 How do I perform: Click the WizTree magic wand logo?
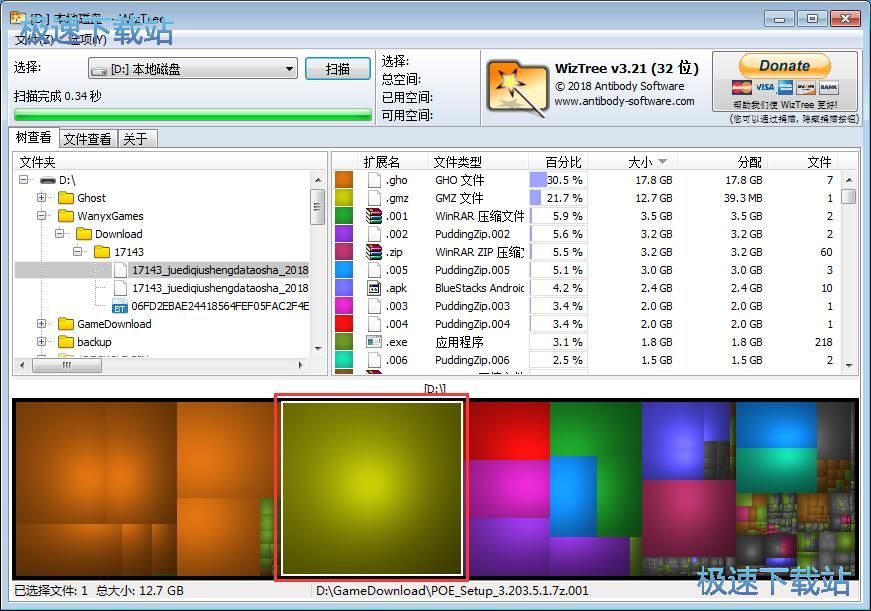click(x=517, y=86)
